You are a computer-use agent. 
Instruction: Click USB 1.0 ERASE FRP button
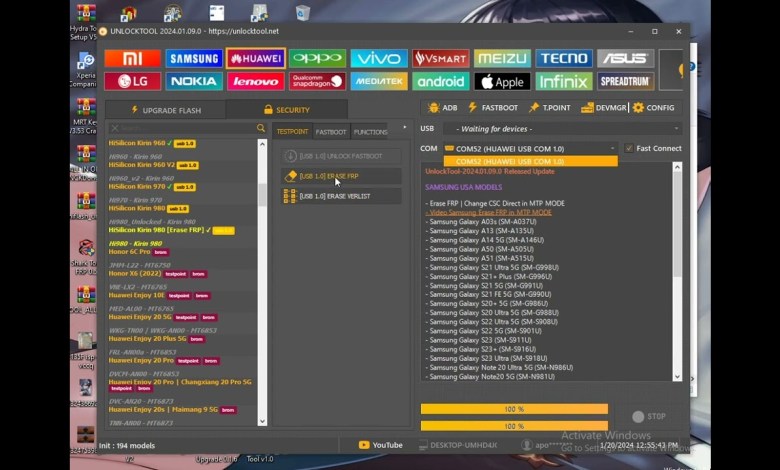(341, 176)
